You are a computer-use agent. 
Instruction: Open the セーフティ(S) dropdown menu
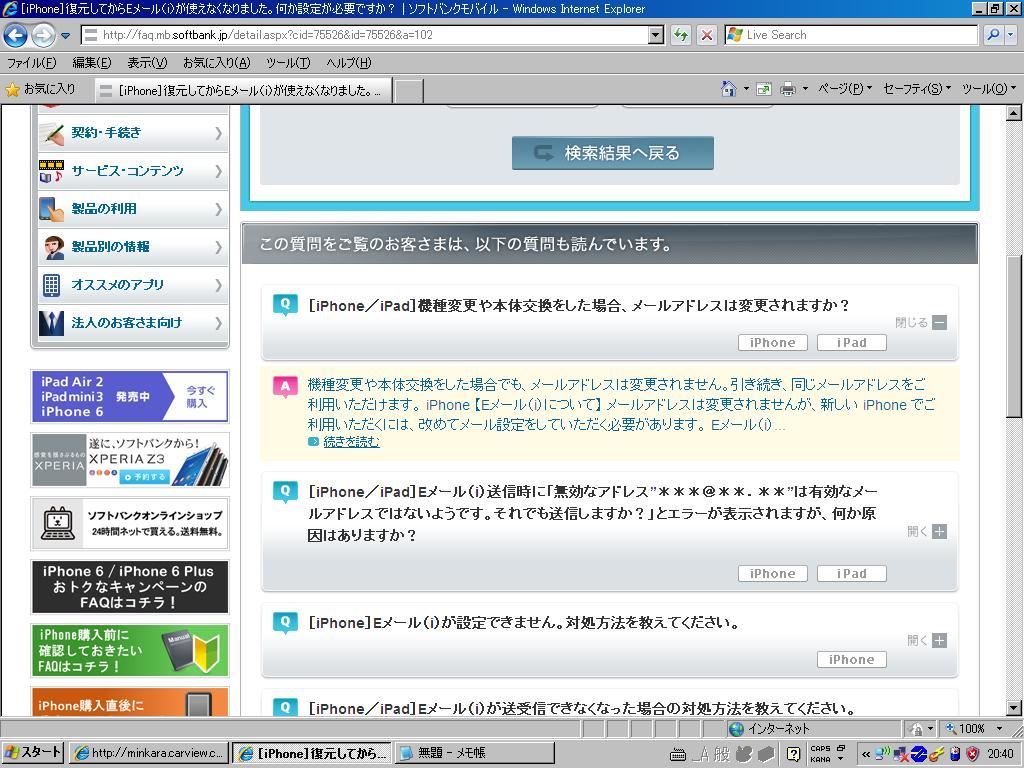917,89
